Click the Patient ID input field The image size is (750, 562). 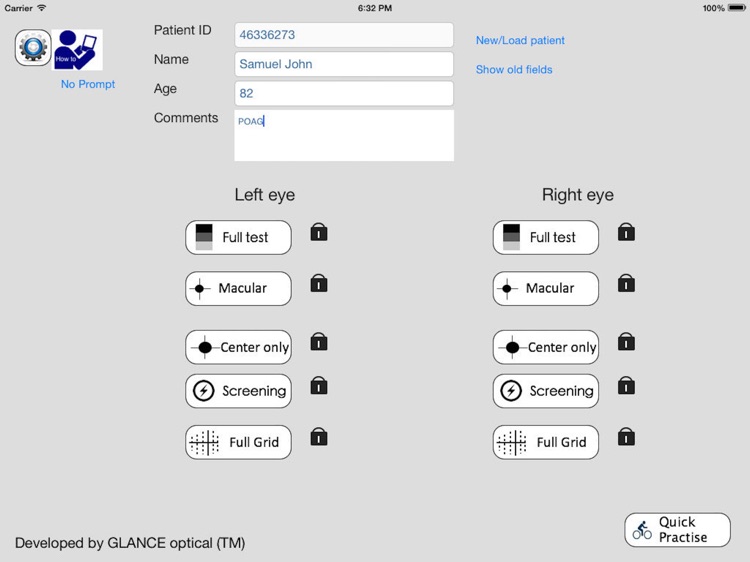[x=344, y=35]
